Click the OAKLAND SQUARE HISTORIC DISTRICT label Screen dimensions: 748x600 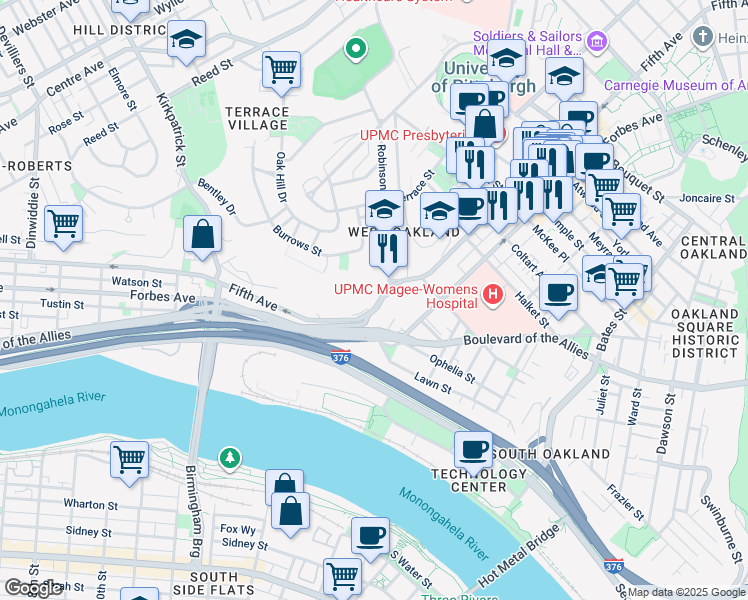click(x=705, y=333)
